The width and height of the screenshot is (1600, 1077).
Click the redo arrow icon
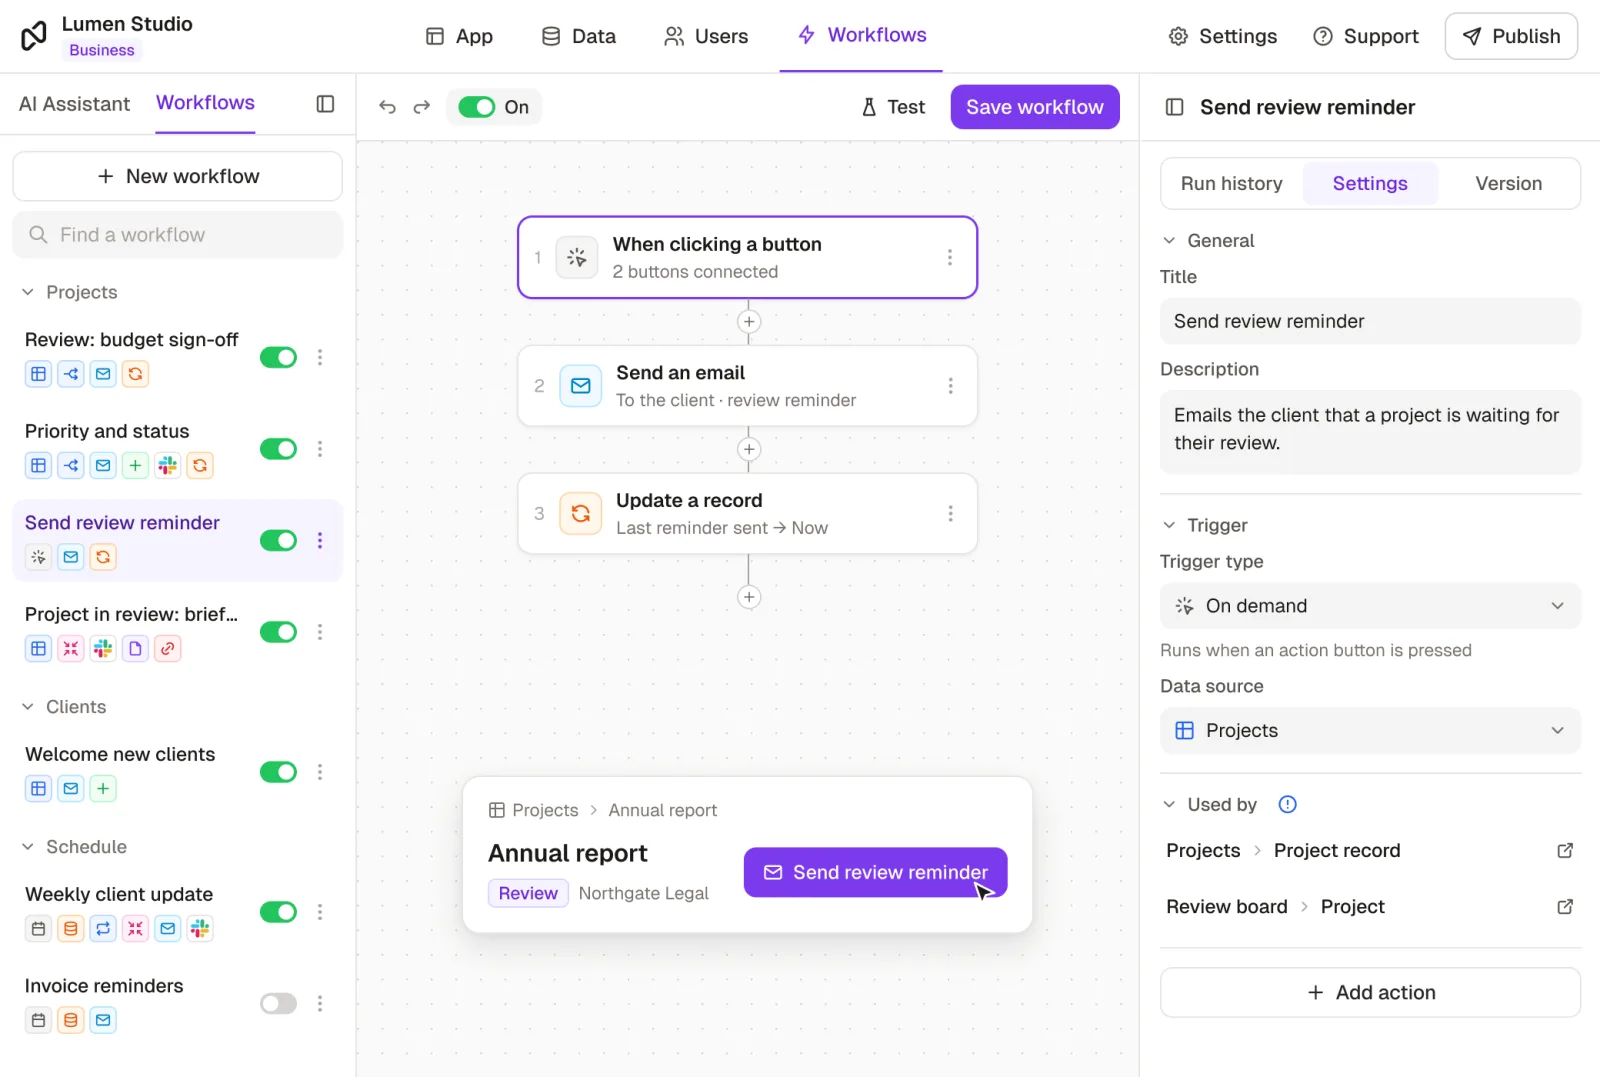click(422, 107)
